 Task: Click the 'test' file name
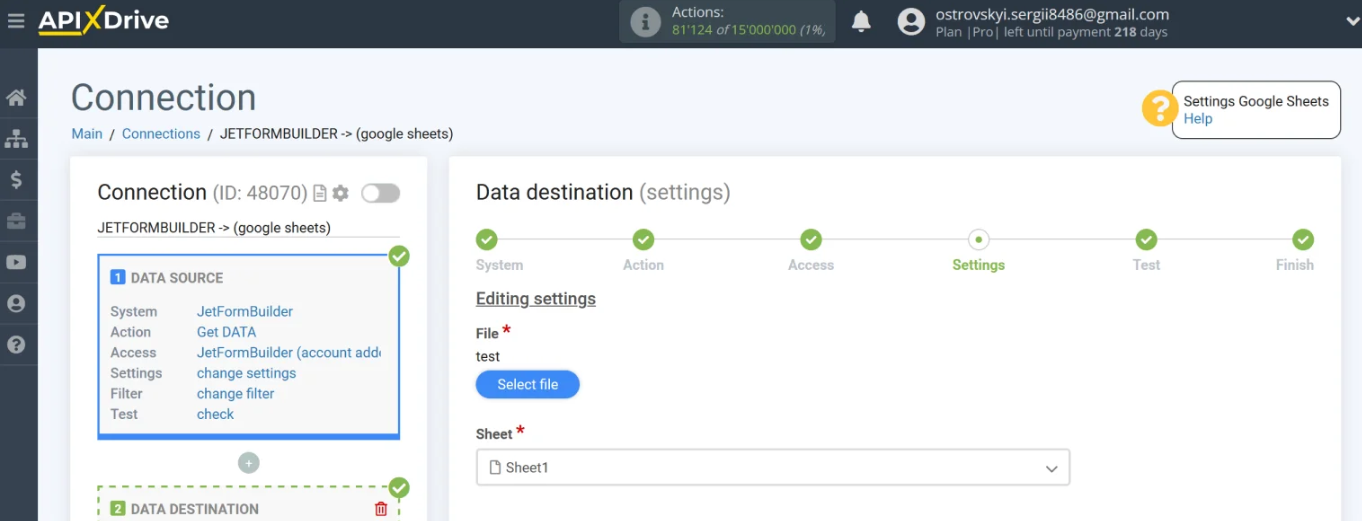coord(488,356)
